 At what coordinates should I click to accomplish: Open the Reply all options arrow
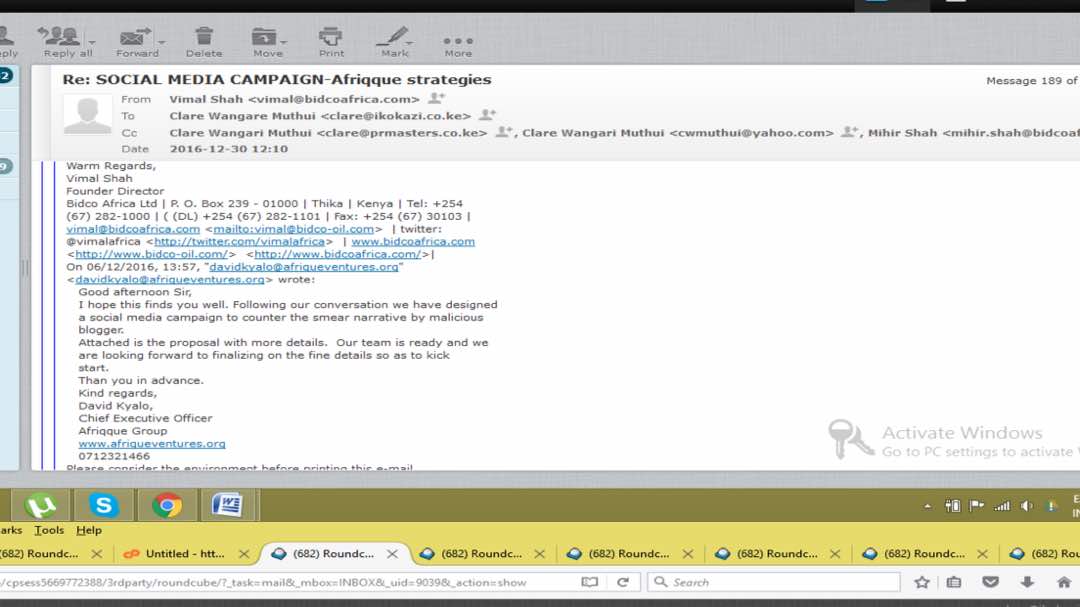coord(92,42)
